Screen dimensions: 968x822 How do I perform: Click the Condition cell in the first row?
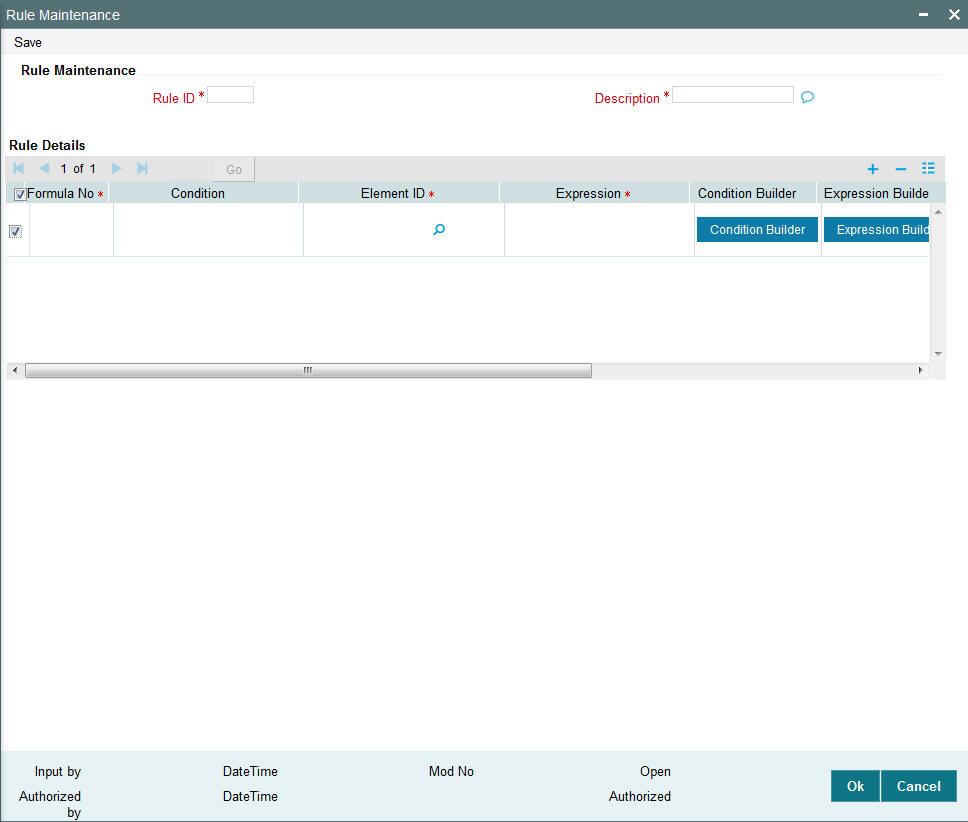(208, 230)
